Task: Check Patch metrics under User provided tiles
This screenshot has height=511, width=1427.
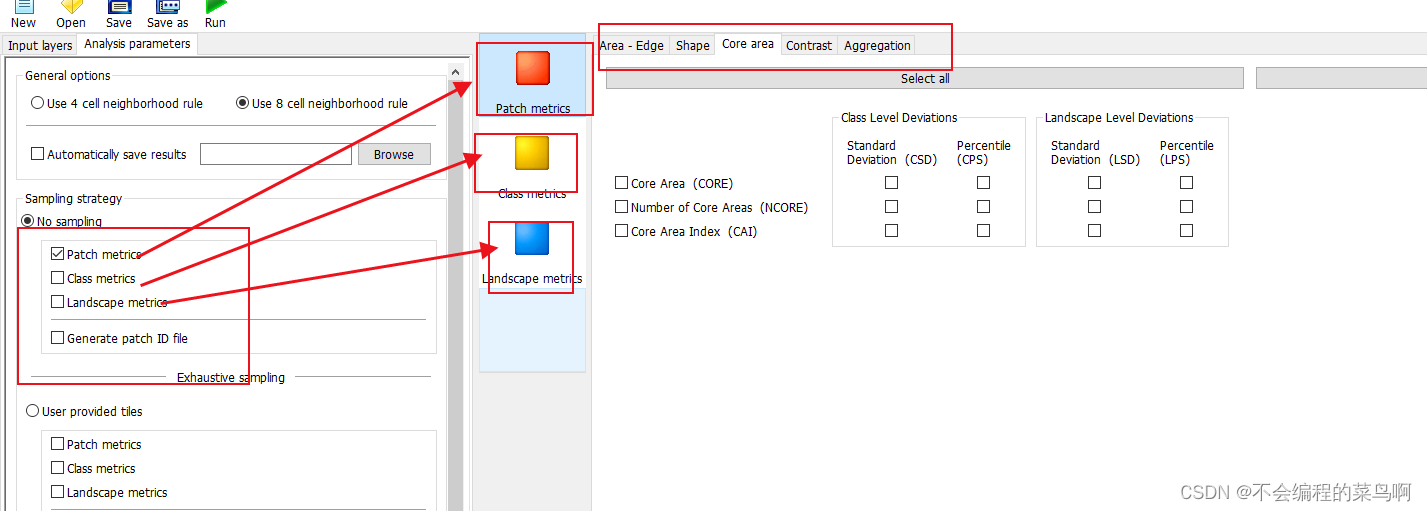Action: click(x=58, y=444)
